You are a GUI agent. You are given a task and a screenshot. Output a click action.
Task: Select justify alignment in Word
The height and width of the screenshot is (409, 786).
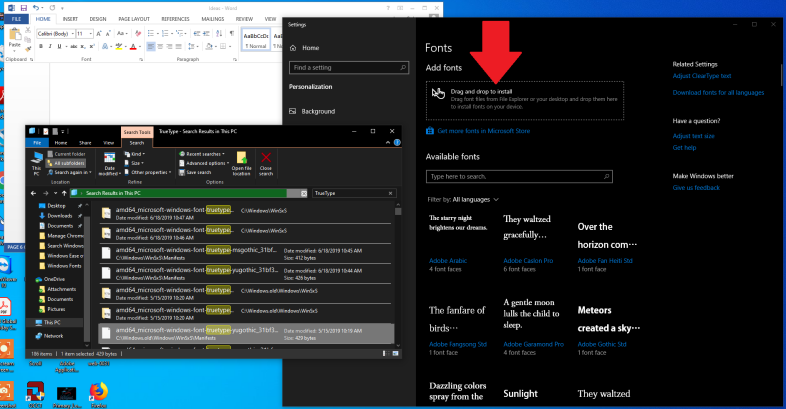(178, 47)
